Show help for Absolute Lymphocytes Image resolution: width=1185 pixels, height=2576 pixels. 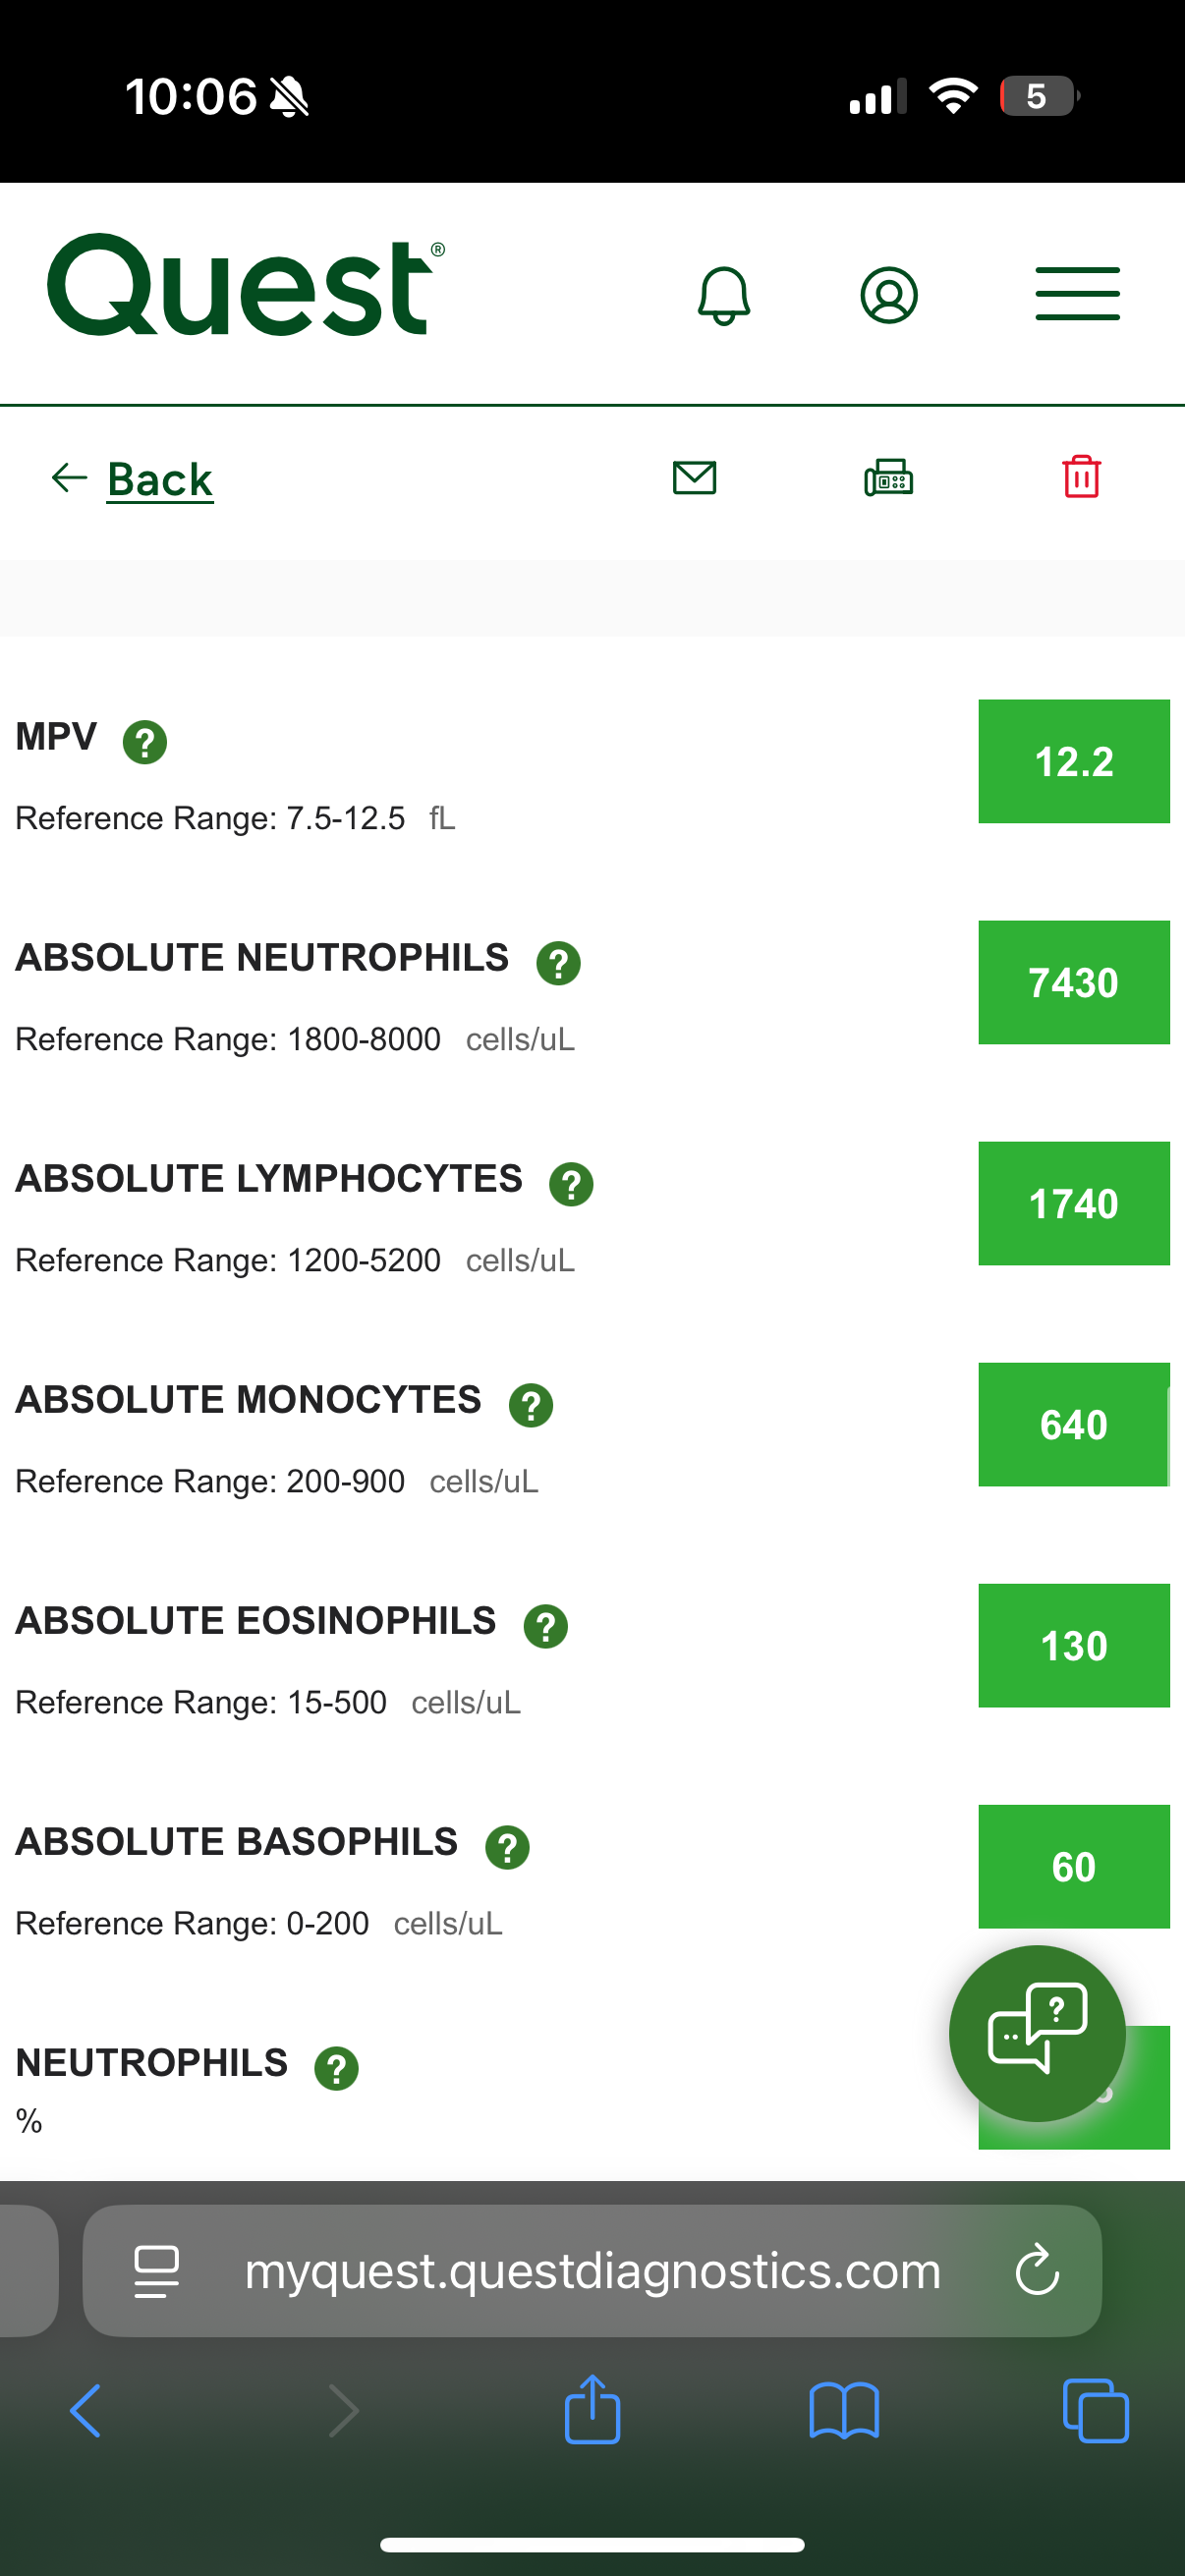pyautogui.click(x=571, y=1184)
